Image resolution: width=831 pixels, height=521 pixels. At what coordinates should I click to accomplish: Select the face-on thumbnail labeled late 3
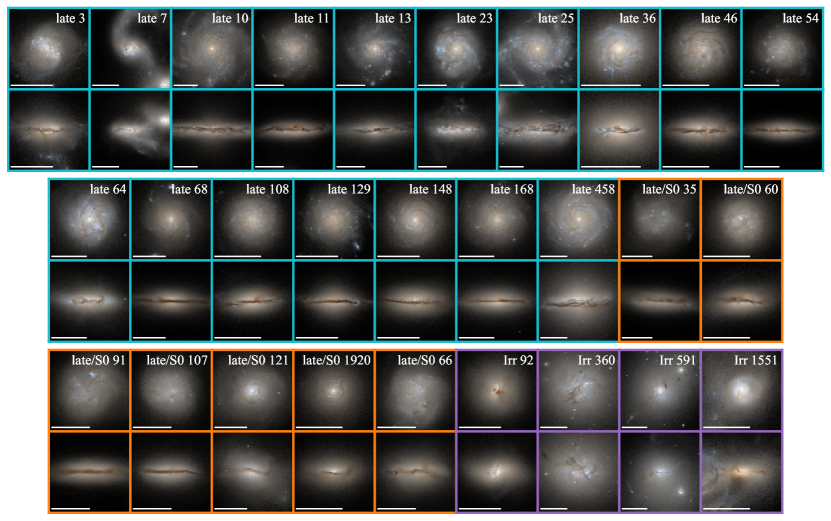click(x=49, y=48)
